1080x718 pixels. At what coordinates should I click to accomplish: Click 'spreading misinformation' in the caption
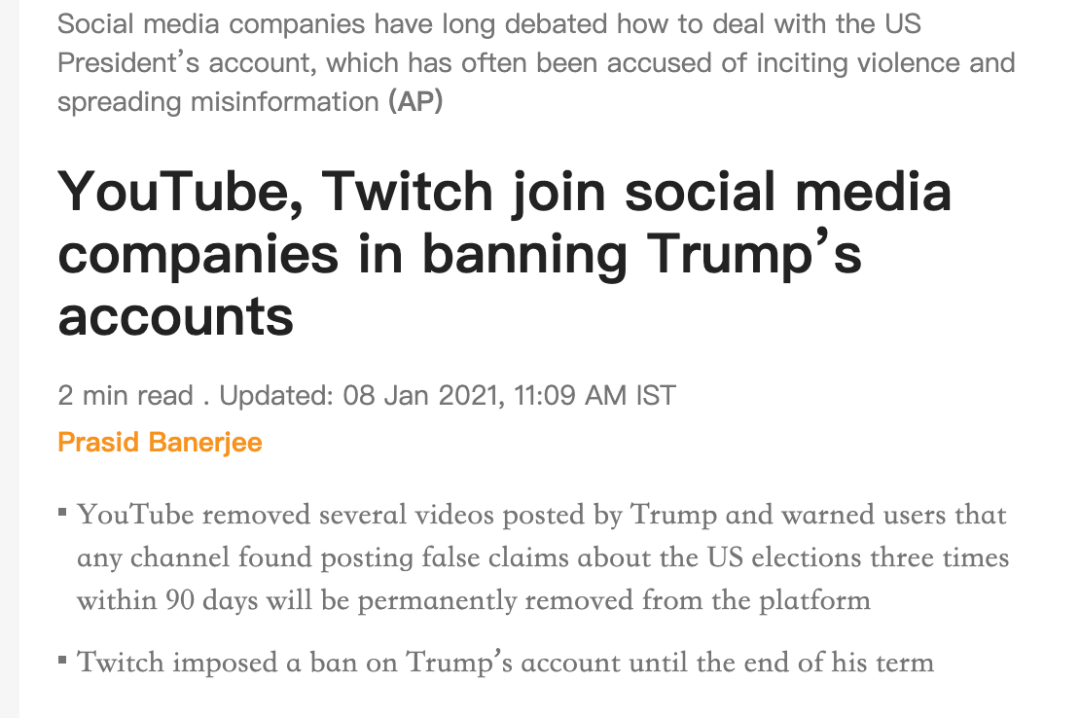click(x=218, y=102)
